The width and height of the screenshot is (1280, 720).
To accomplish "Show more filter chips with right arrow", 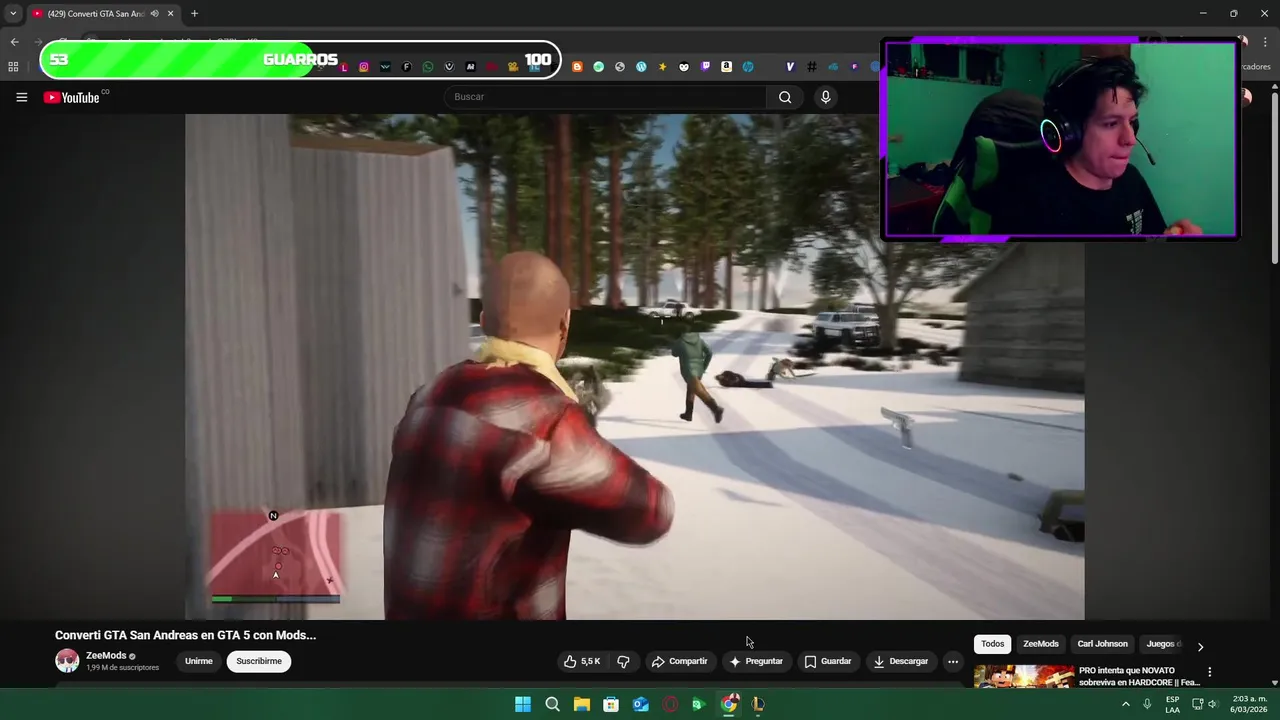I will pyautogui.click(x=1200, y=646).
